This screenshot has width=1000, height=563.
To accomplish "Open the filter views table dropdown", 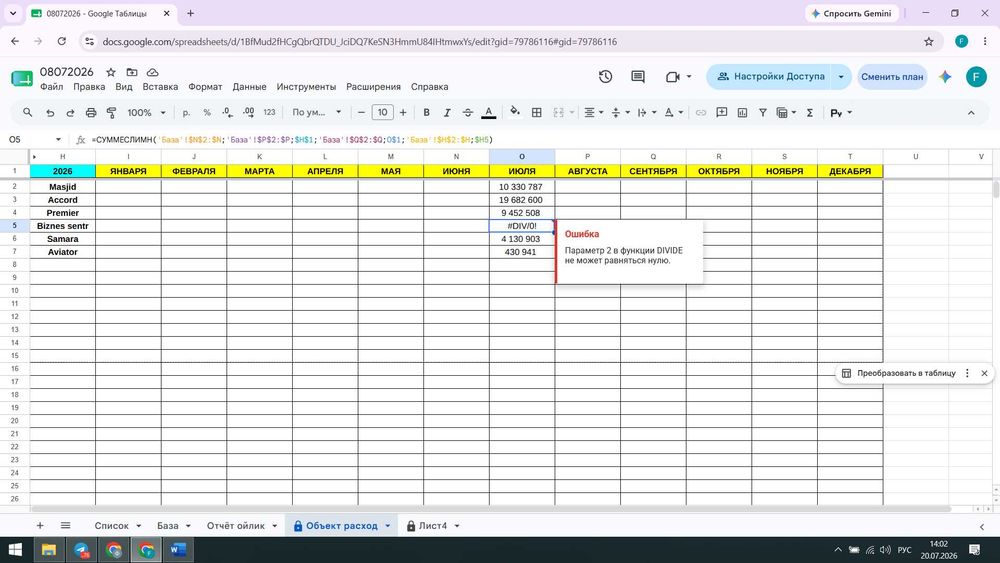I will pos(786,112).
